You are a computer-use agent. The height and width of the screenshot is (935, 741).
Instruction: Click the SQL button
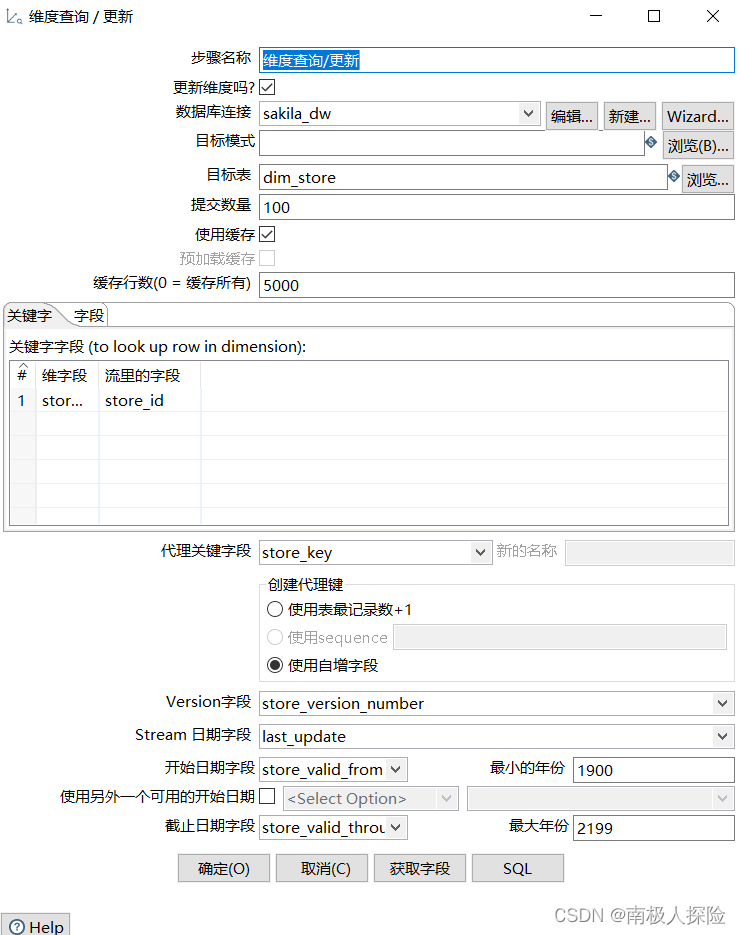click(x=517, y=868)
